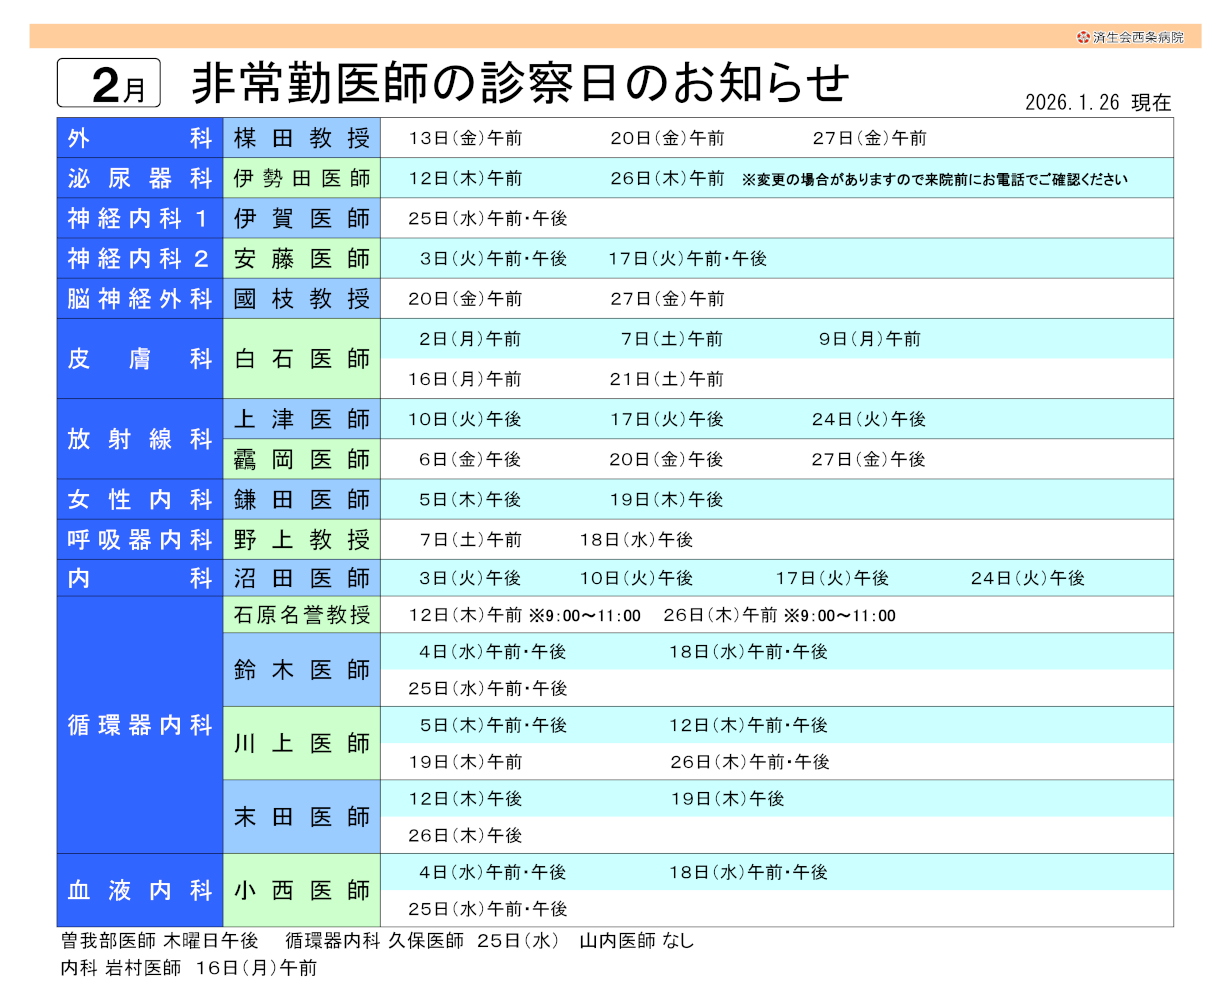
Task: Click the 非常勤医師の診察日のお知らせ title
Action: (520, 83)
